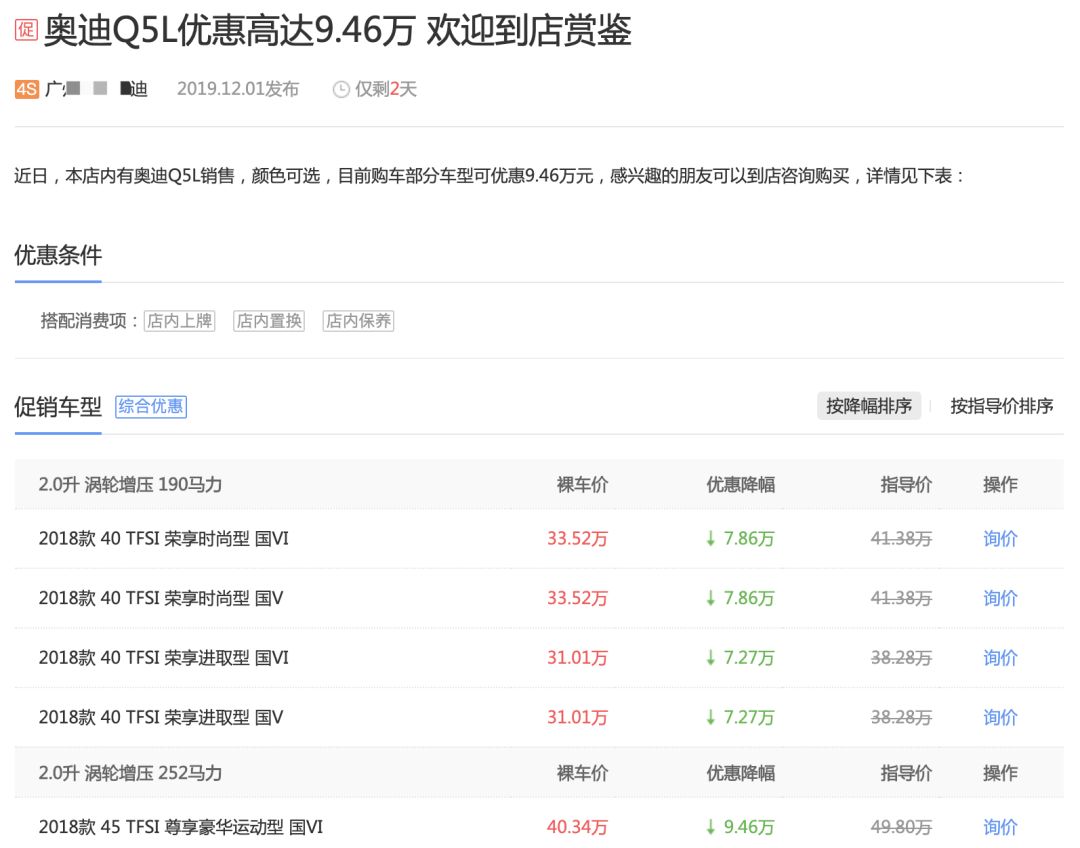
Task: Click the red 促 promotion icon beside the title
Action: coord(26,30)
